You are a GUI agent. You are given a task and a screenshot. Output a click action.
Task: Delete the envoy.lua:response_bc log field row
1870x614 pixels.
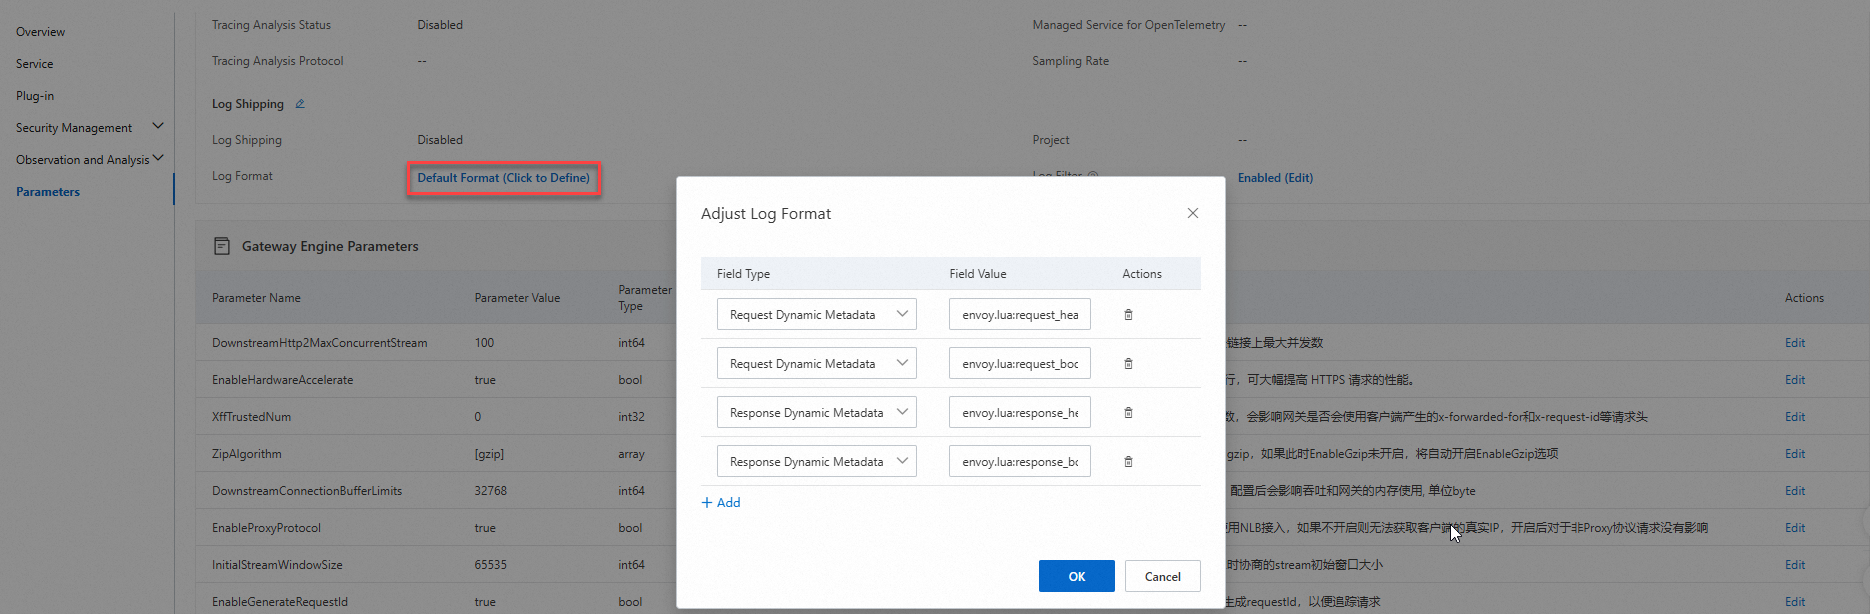pyautogui.click(x=1128, y=462)
